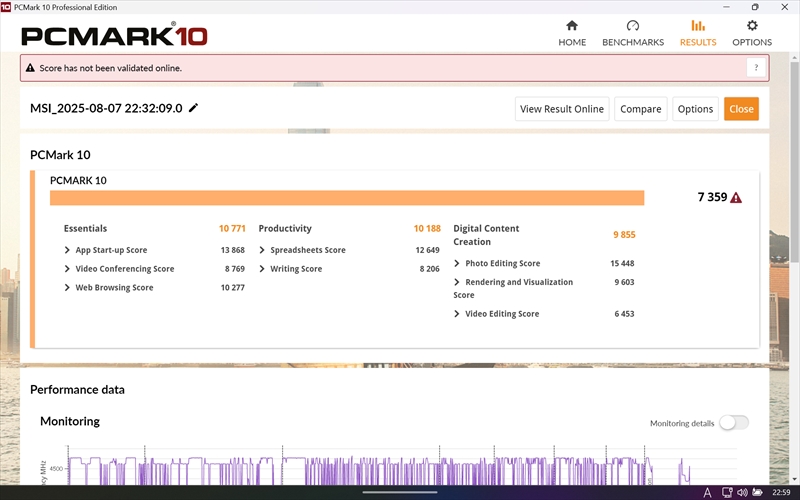The width and height of the screenshot is (800, 500).
Task: Click the Essentials score 10 771
Action: click(232, 229)
